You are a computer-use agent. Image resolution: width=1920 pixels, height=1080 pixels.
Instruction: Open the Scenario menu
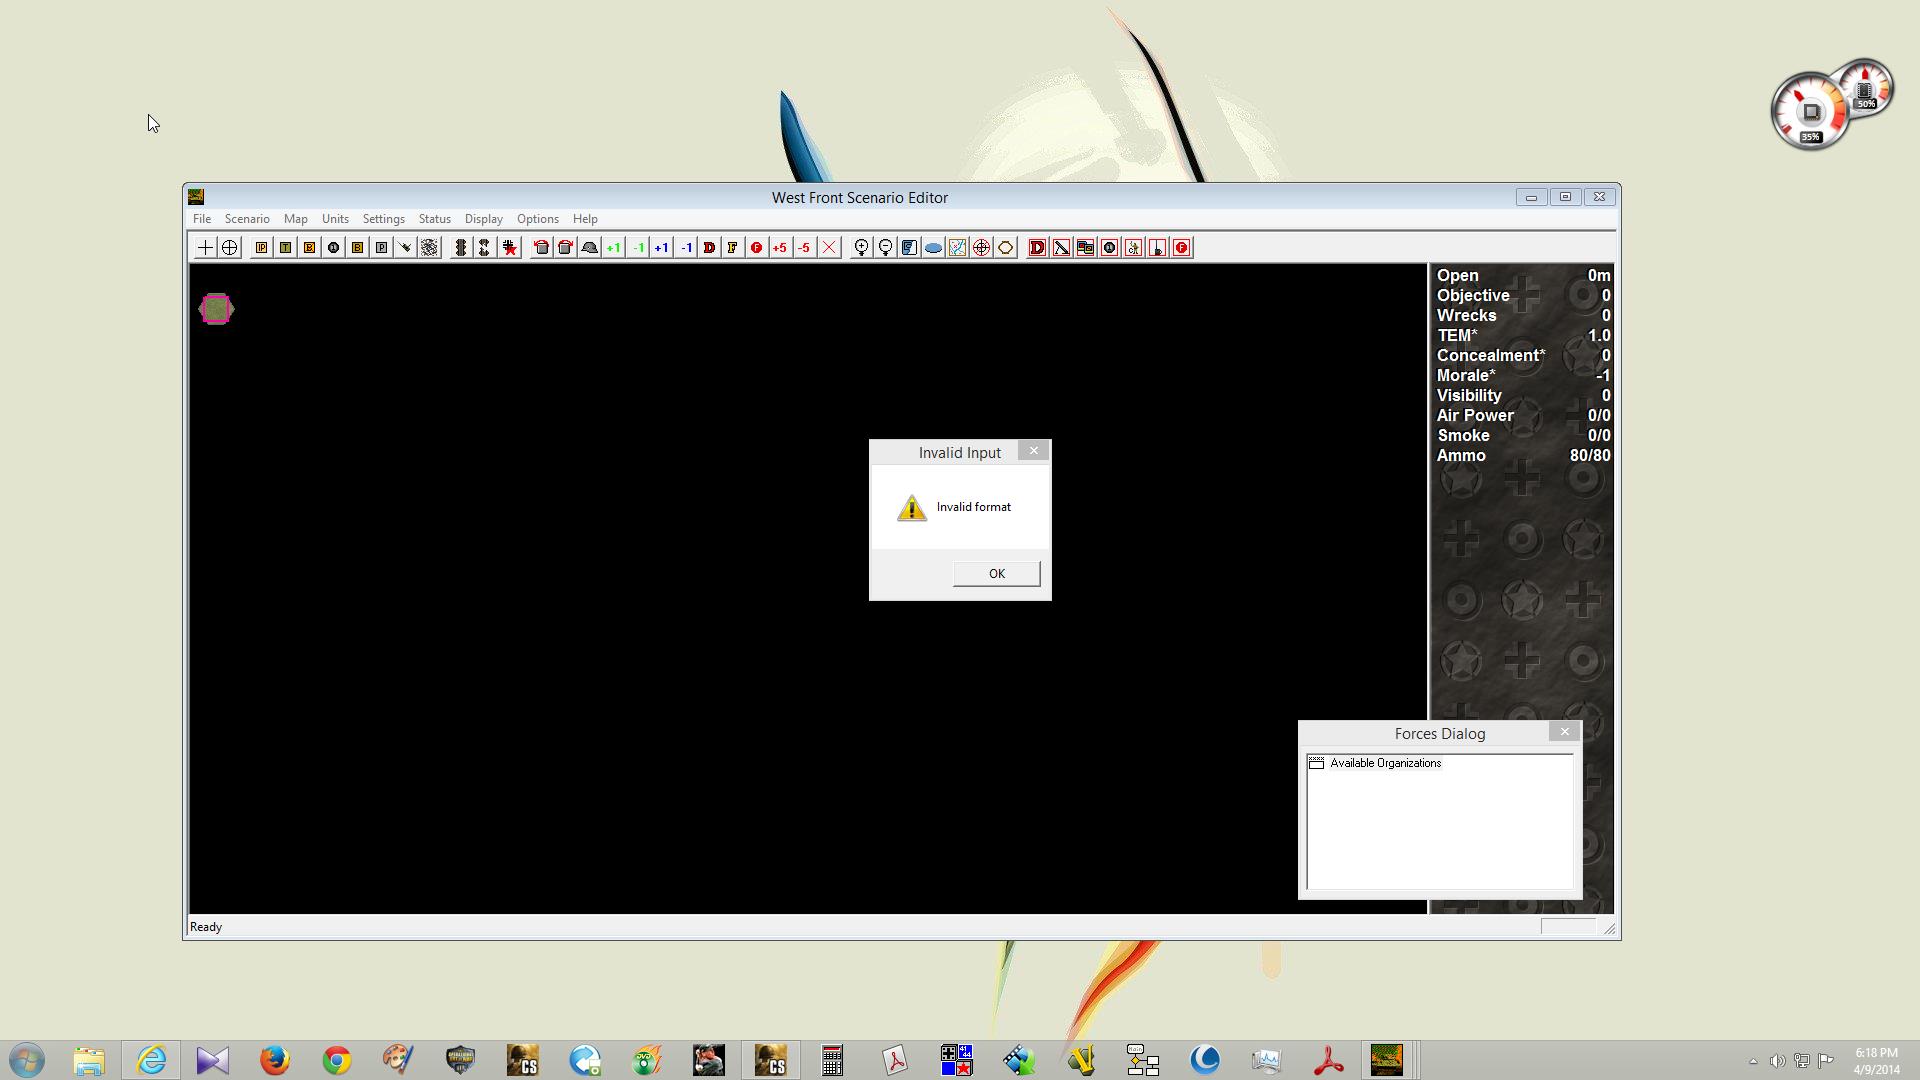[247, 219]
